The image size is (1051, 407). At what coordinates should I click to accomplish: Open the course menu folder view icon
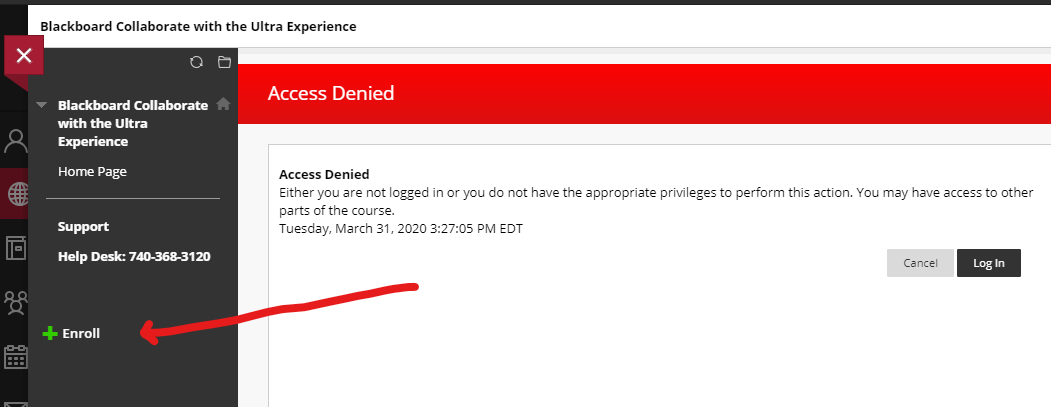point(224,62)
